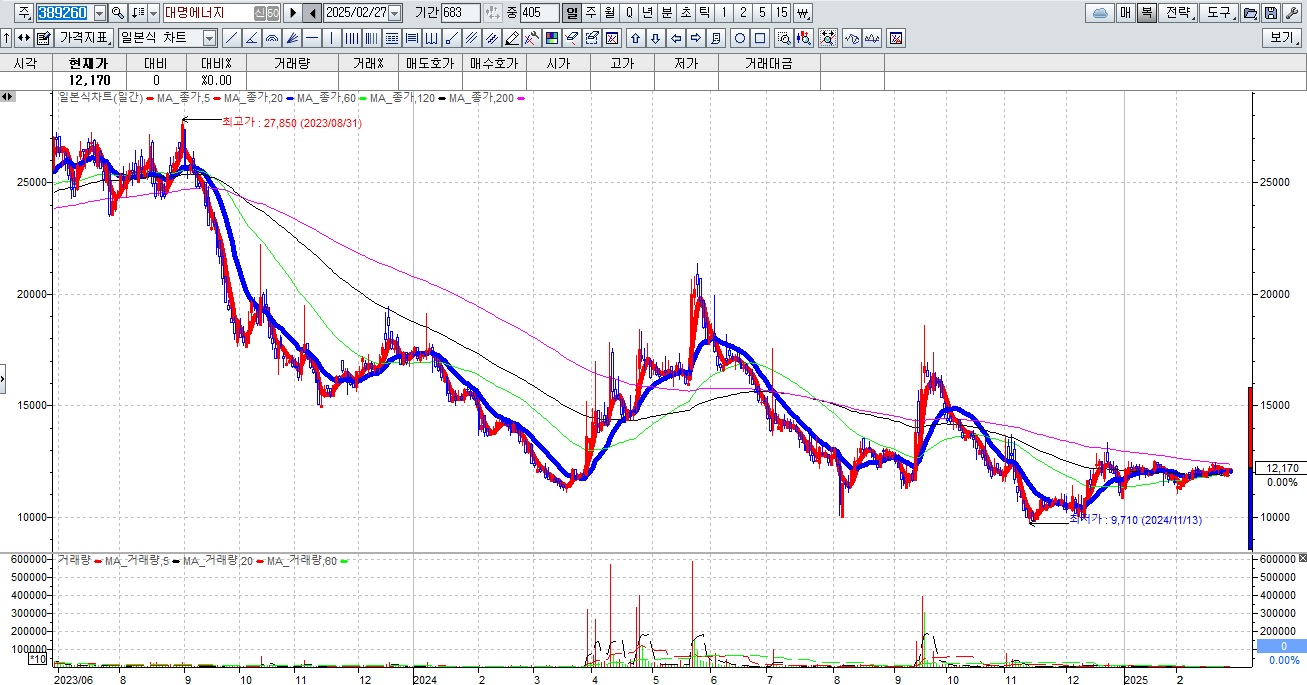1307x685 pixels.
Task: Select the 15 interval button
Action: point(781,13)
